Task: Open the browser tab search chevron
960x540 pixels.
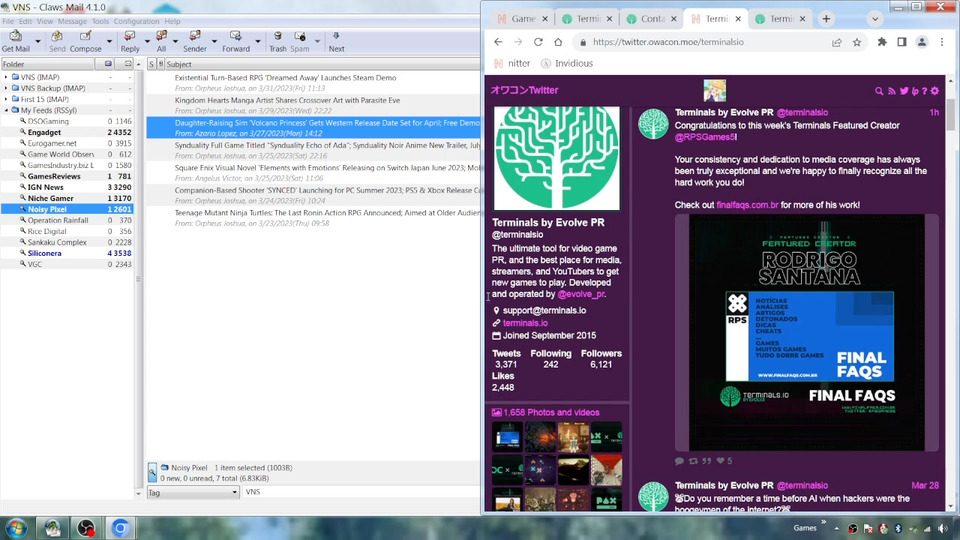Action: (x=875, y=19)
